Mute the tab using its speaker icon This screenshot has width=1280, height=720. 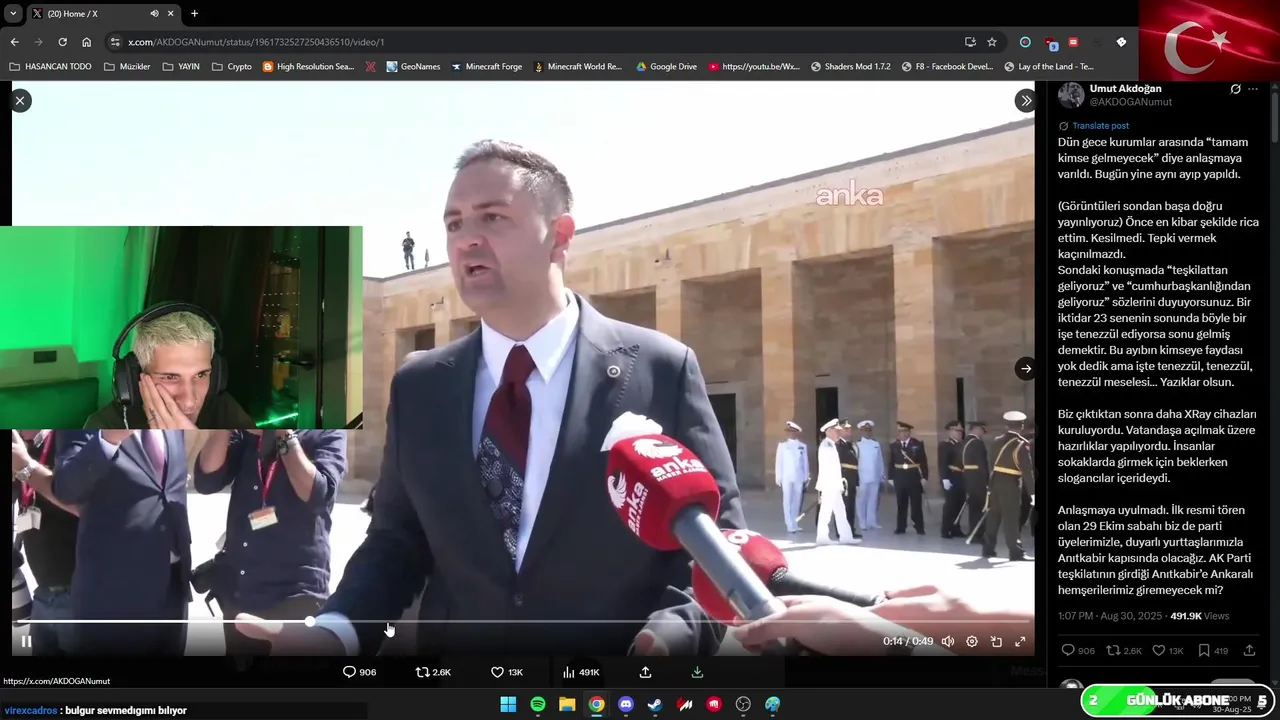click(154, 14)
